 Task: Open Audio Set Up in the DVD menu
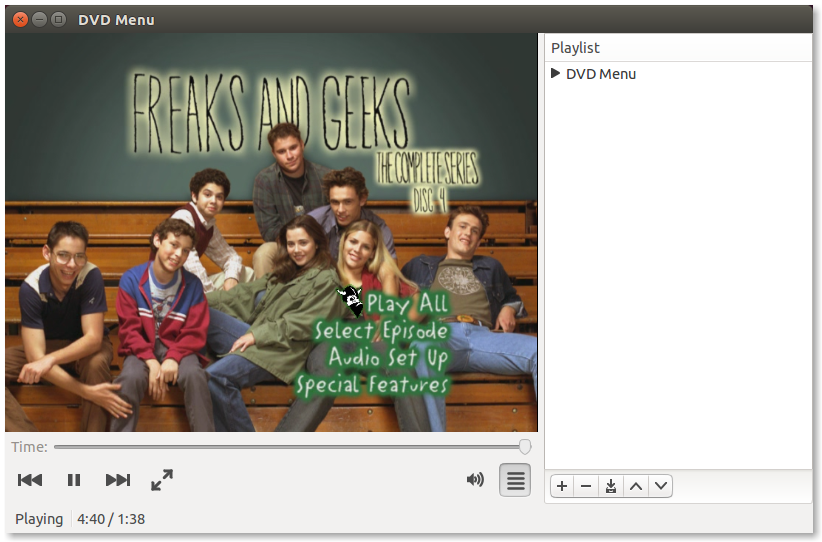click(388, 358)
